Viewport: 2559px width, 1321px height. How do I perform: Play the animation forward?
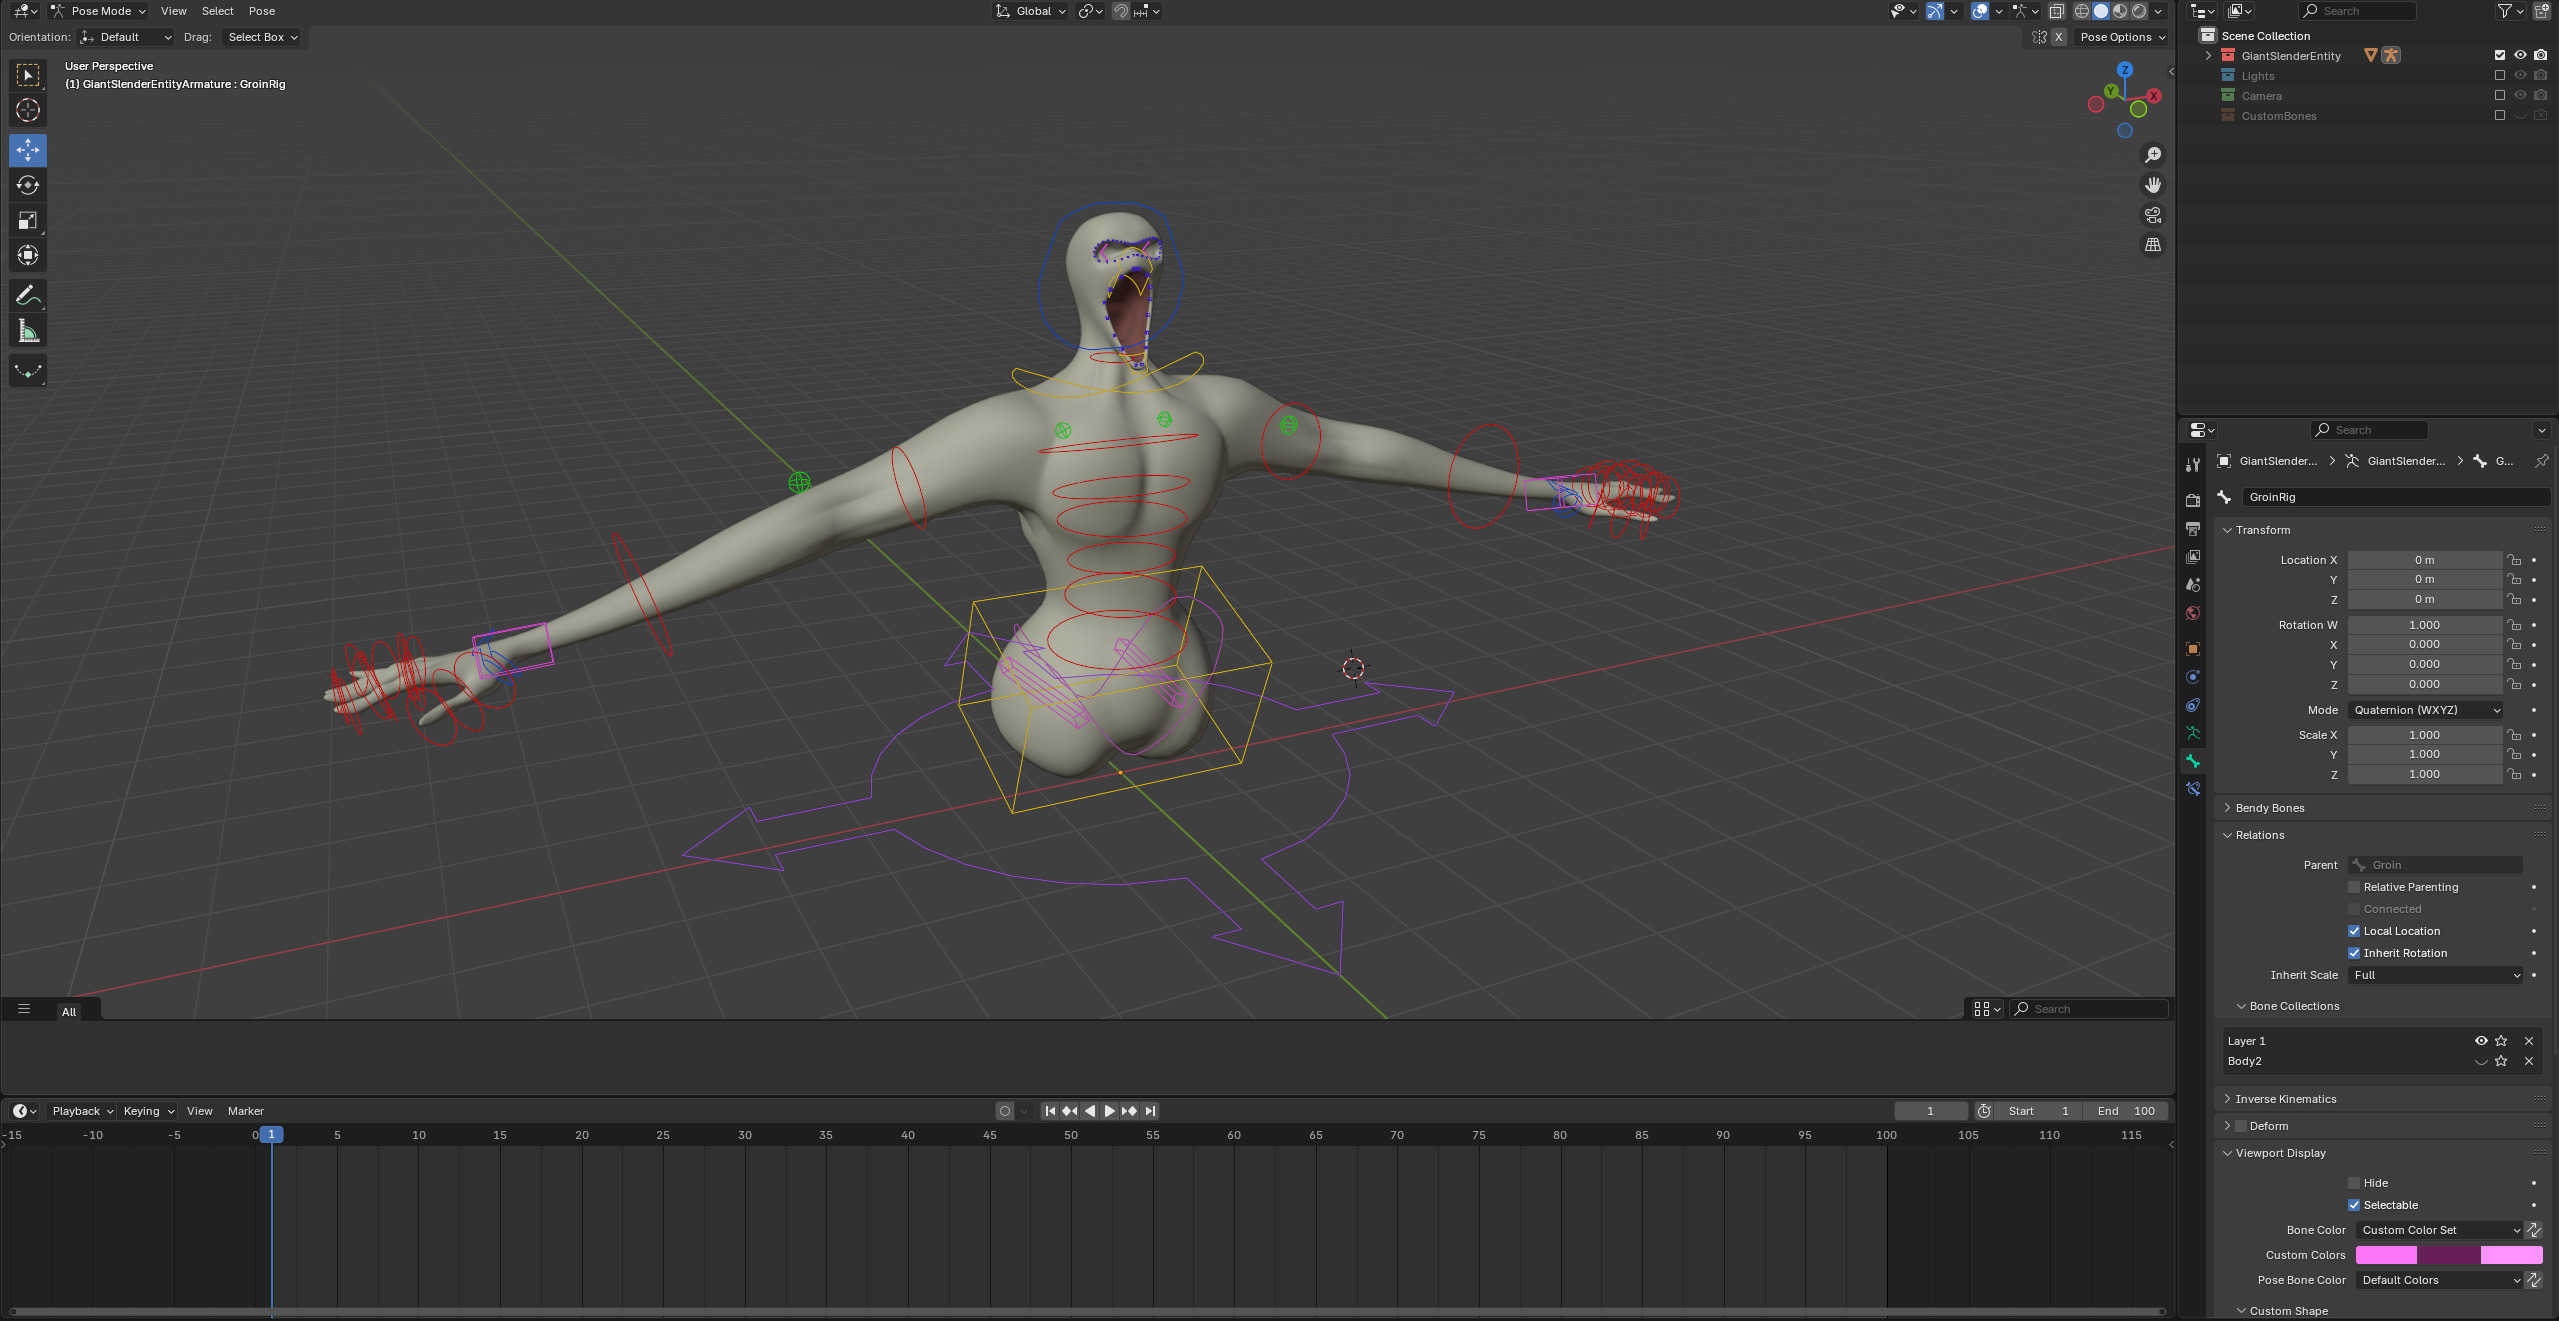(x=1109, y=1111)
